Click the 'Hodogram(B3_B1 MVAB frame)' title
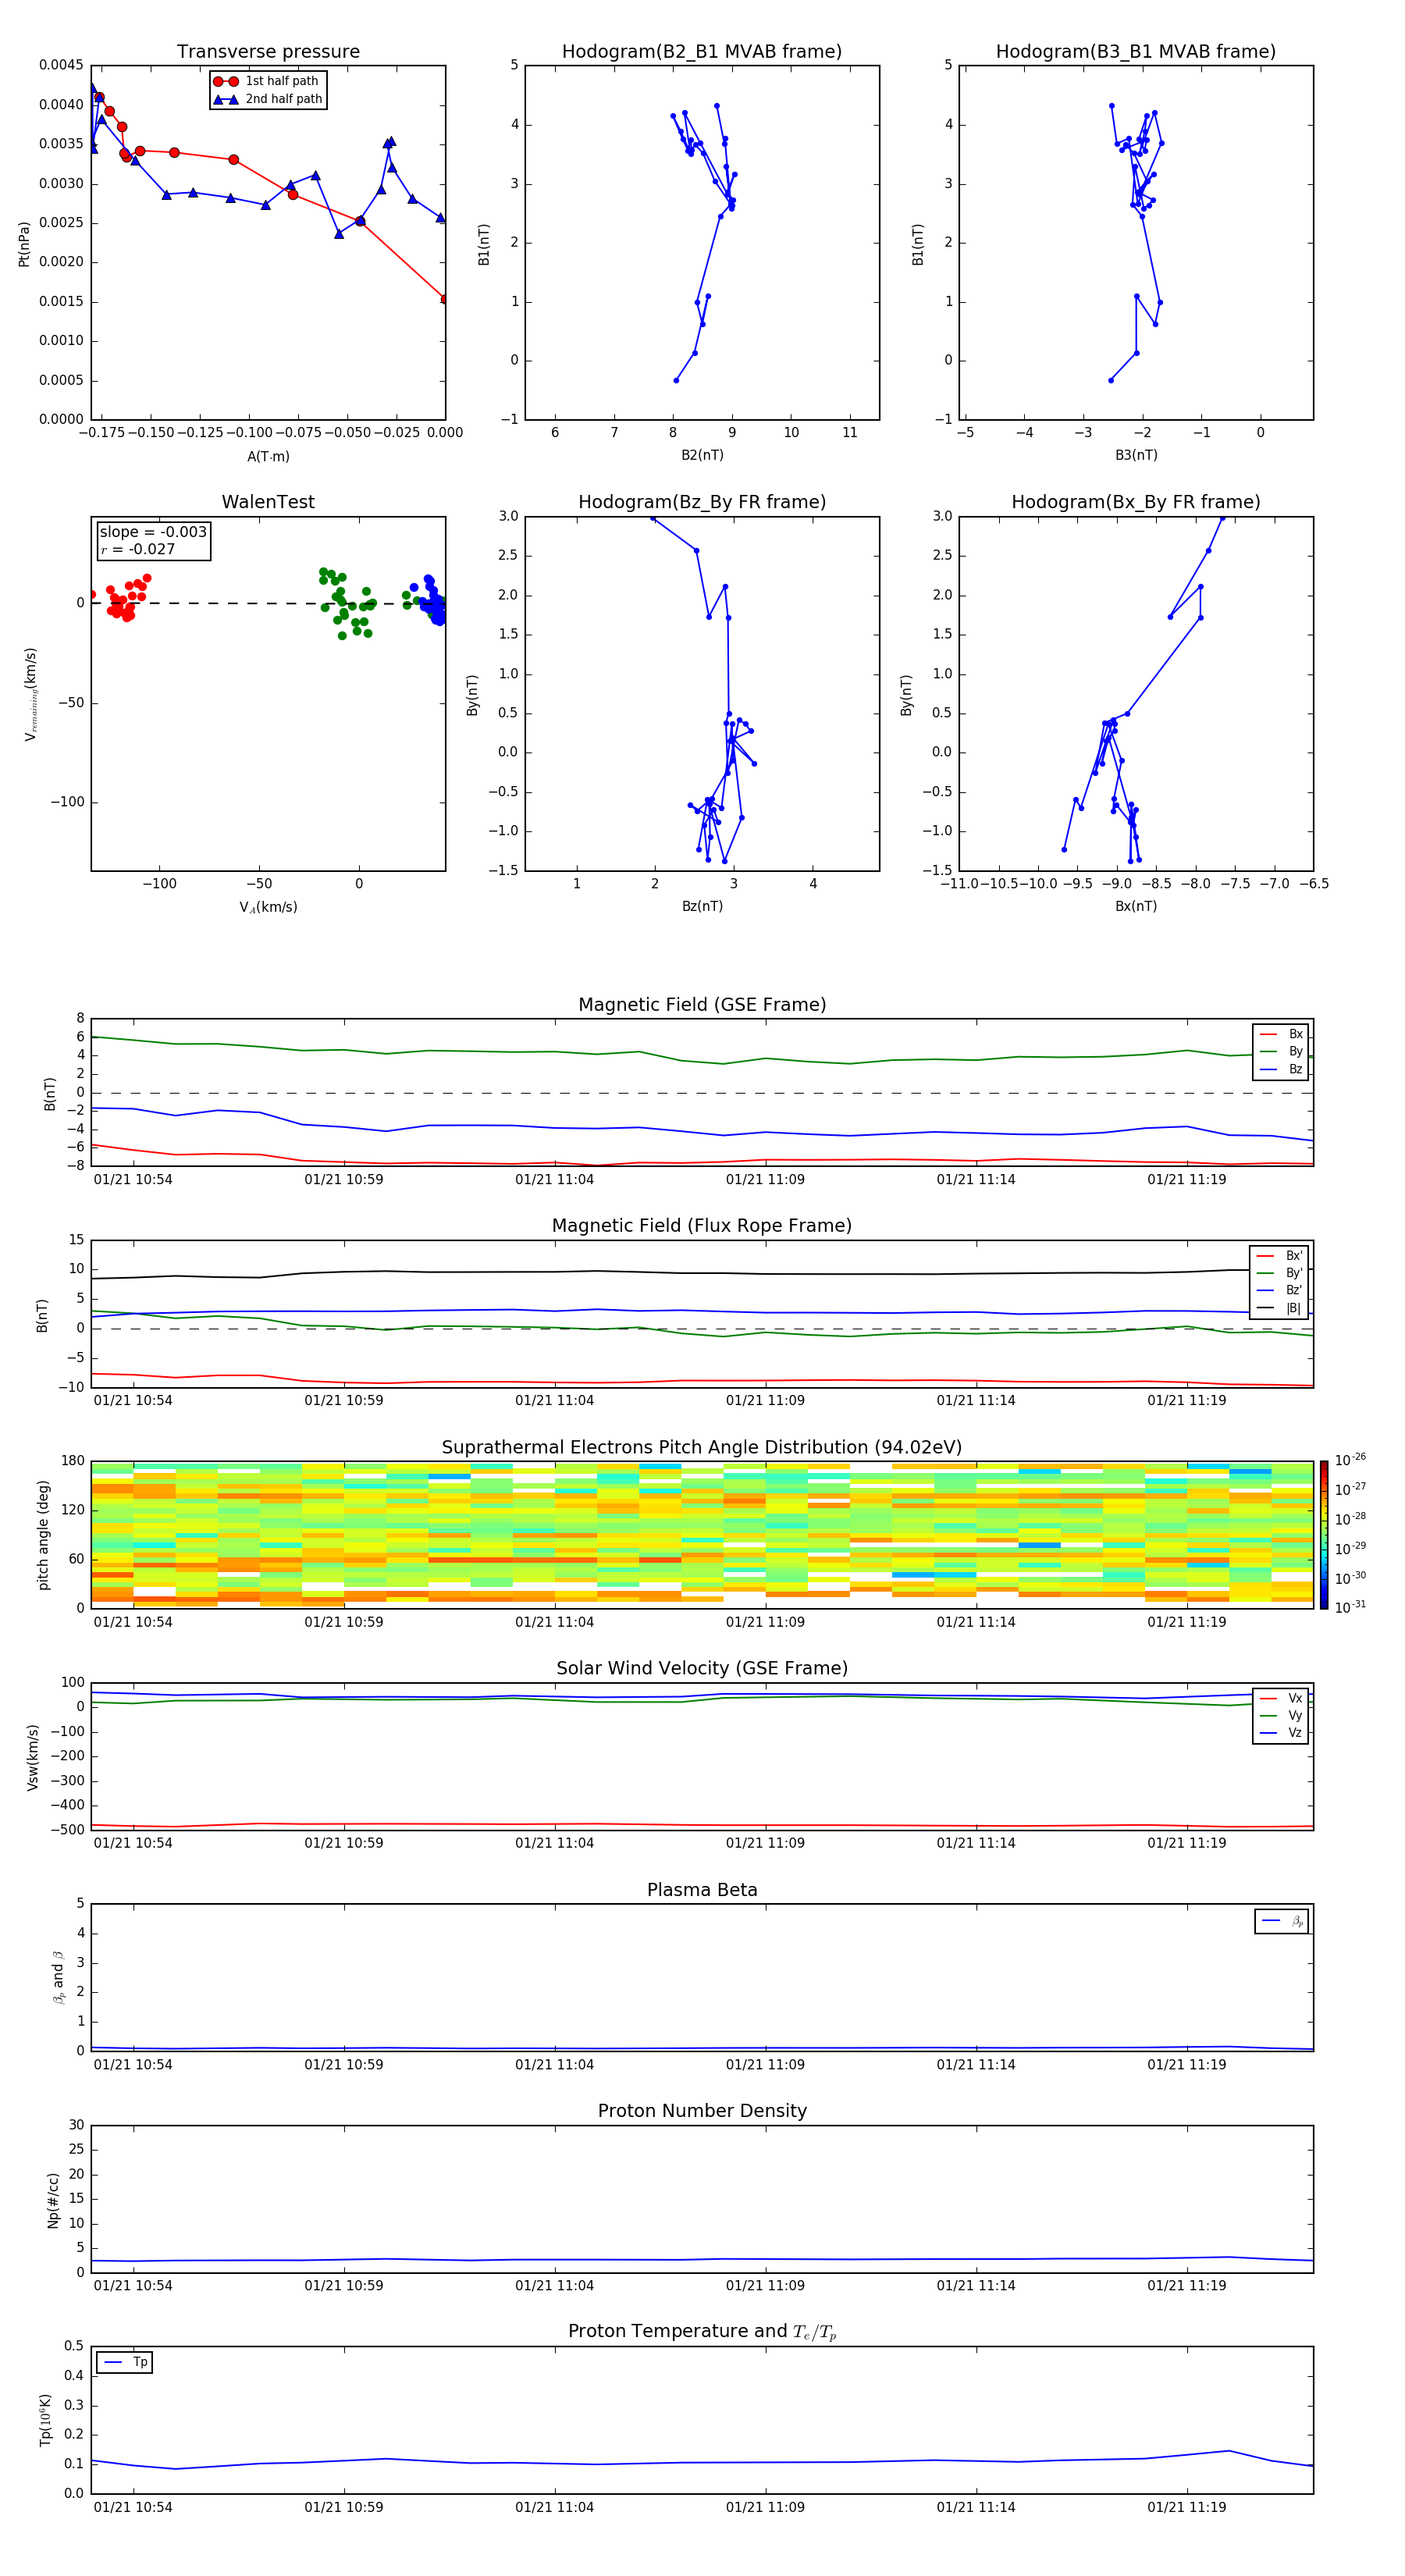The height and width of the screenshot is (2576, 1405). point(1136,52)
